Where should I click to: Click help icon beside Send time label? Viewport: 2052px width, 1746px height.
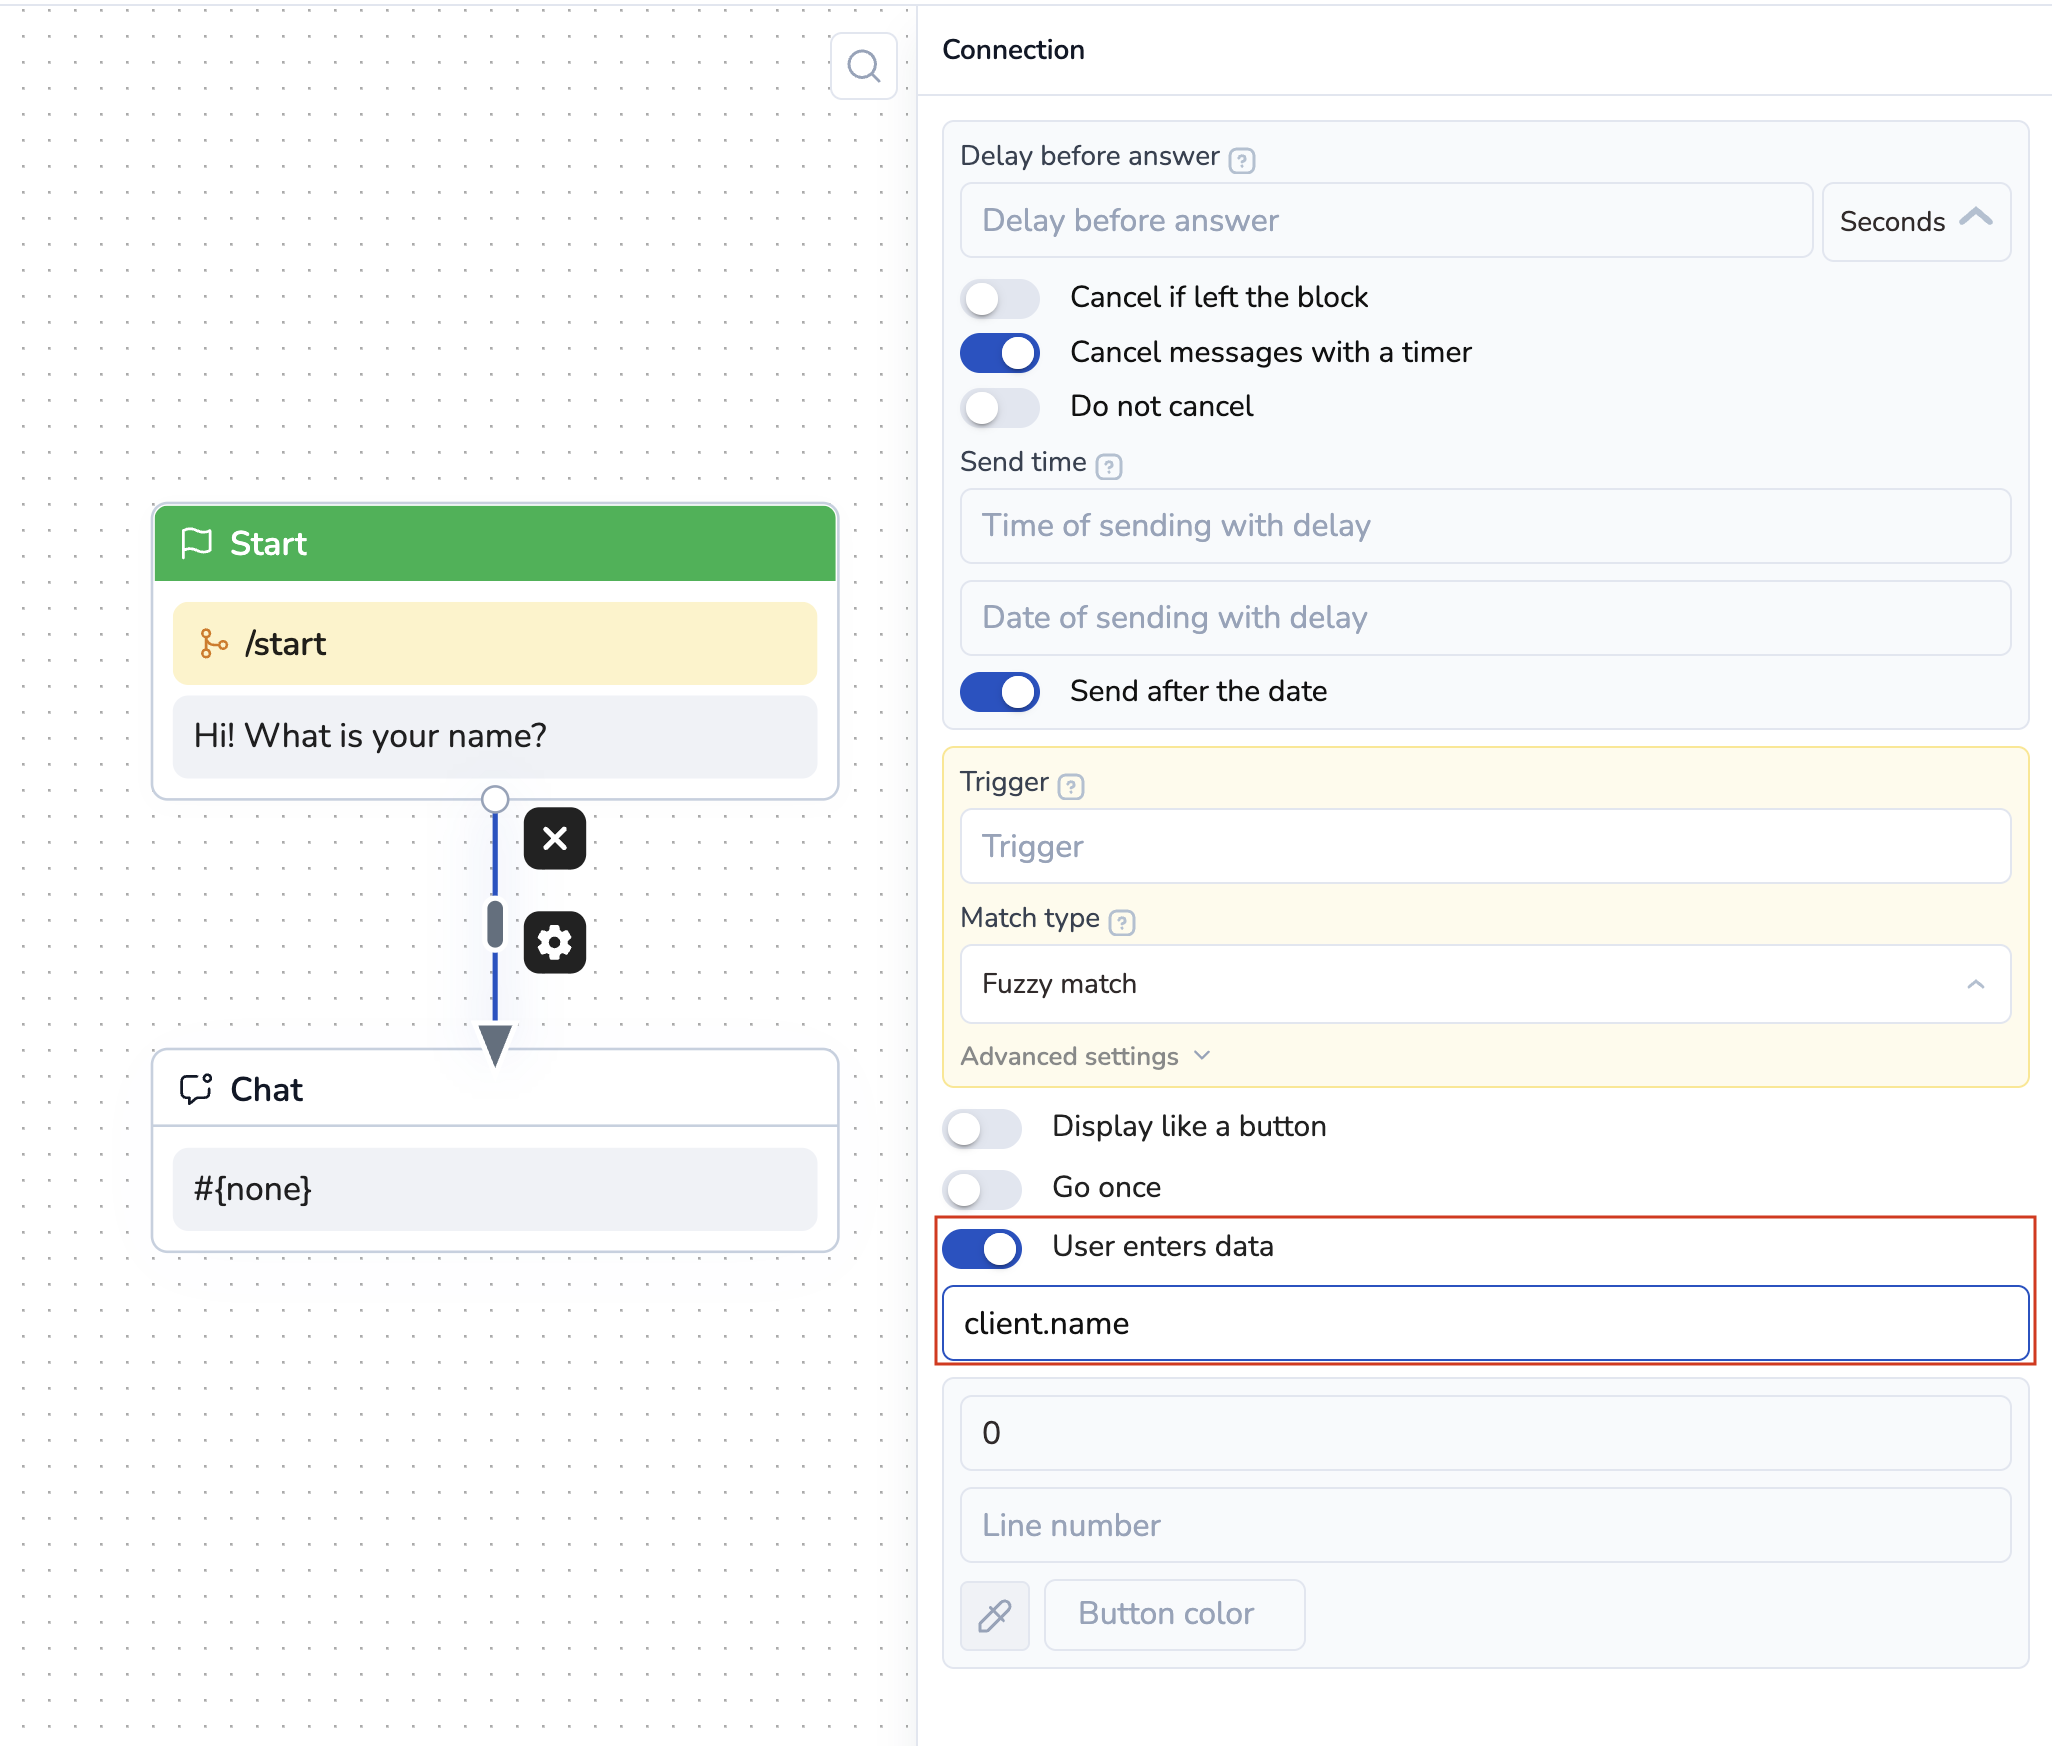coord(1109,466)
